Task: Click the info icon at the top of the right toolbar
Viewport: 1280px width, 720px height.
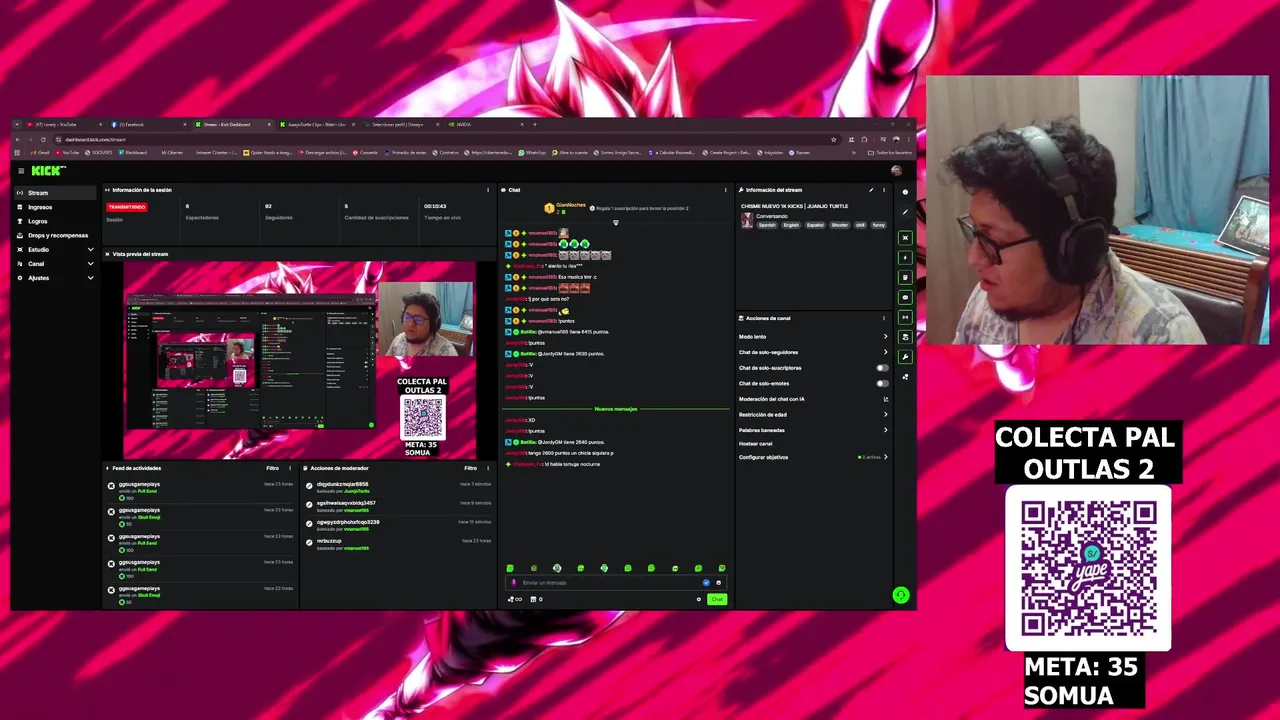Action: (x=905, y=192)
